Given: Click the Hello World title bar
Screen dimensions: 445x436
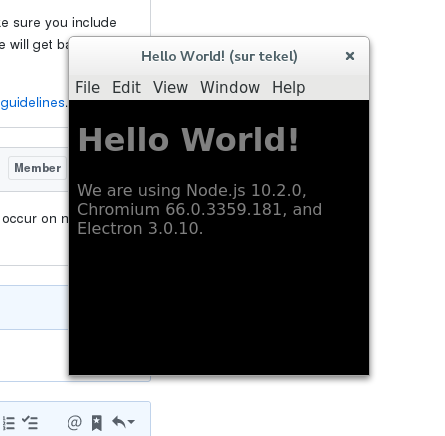Looking at the screenshot, I should [219, 56].
